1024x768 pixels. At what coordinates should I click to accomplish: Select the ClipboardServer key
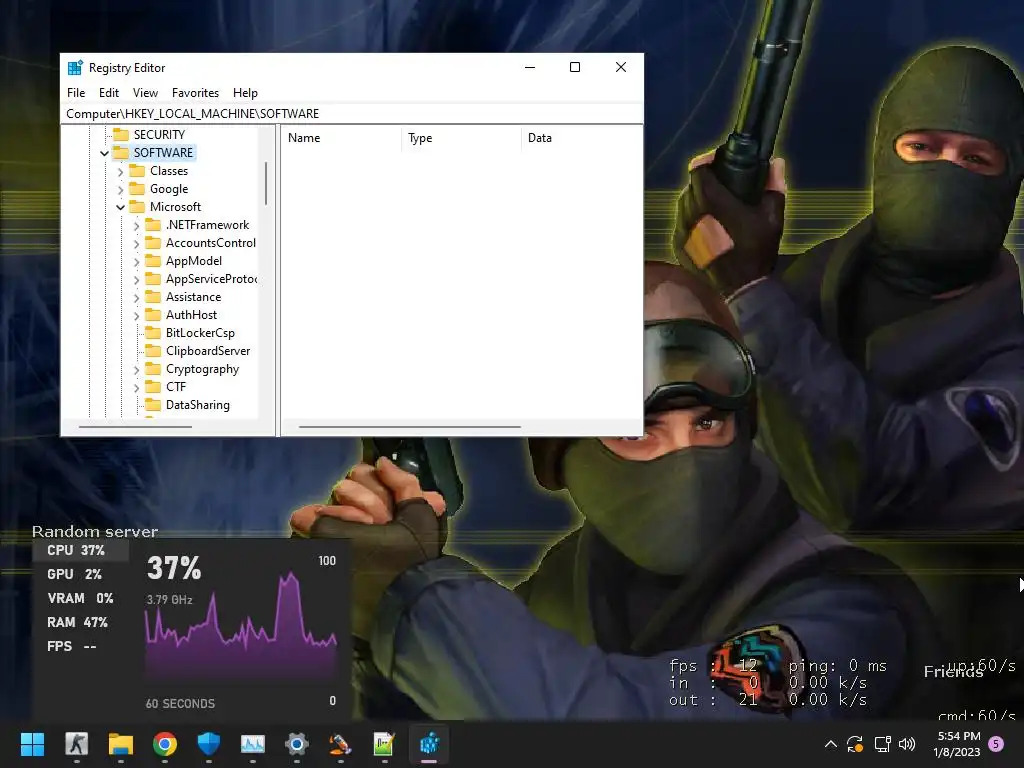[x=208, y=351]
